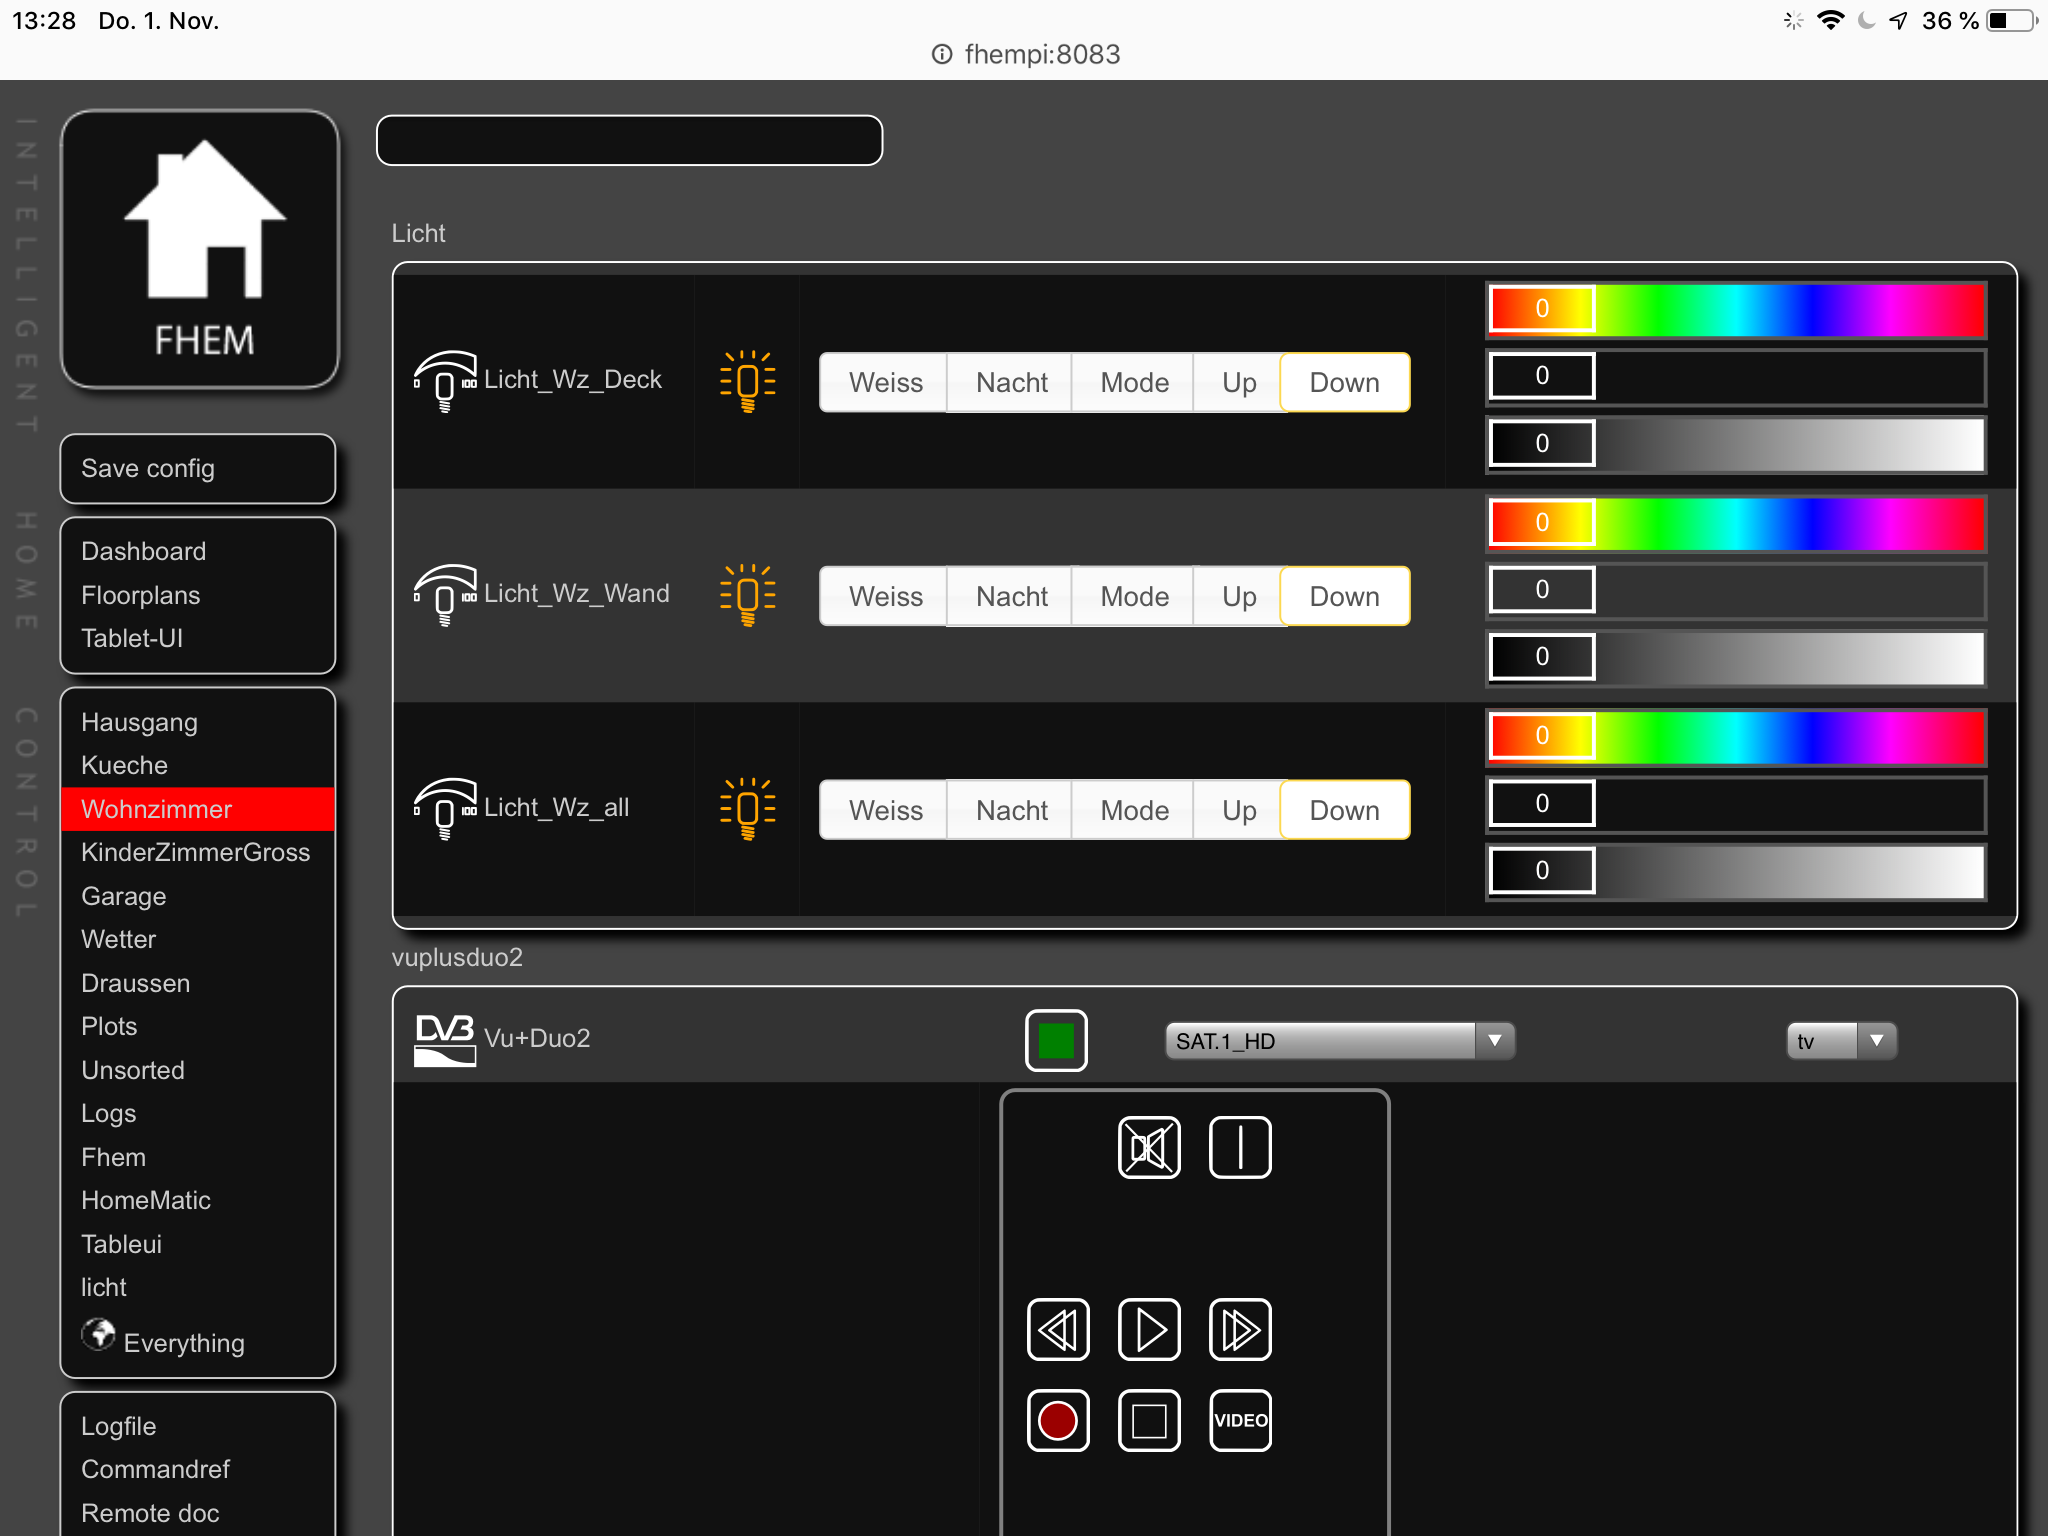Open the Kueche room
Image resolution: width=2048 pixels, height=1536 pixels.
click(x=124, y=765)
